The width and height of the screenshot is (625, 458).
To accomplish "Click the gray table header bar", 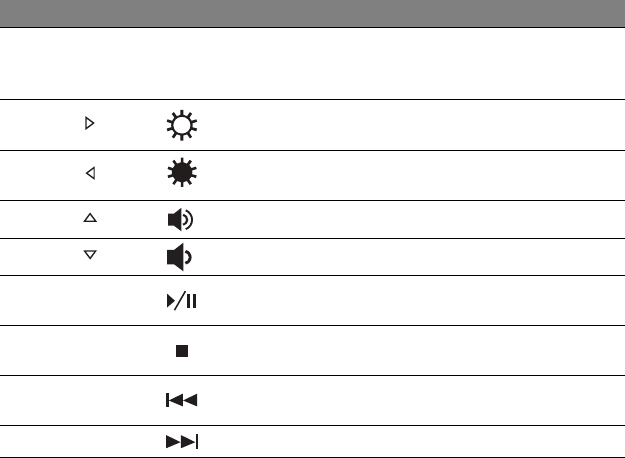I will click(x=312, y=13).
